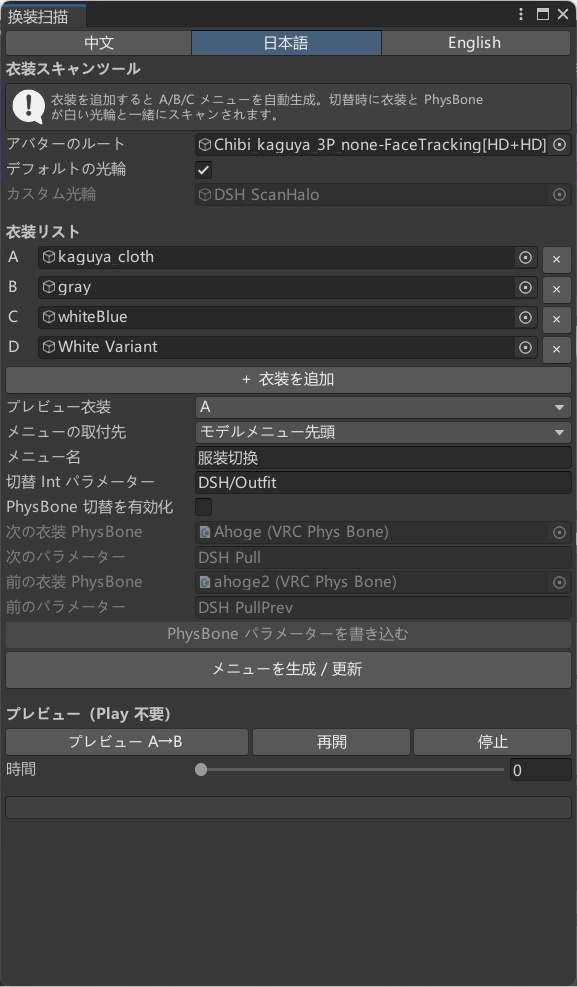This screenshot has width=577, height=987.
Task: Remove outfit D White Variant with × button
Action: [556, 349]
